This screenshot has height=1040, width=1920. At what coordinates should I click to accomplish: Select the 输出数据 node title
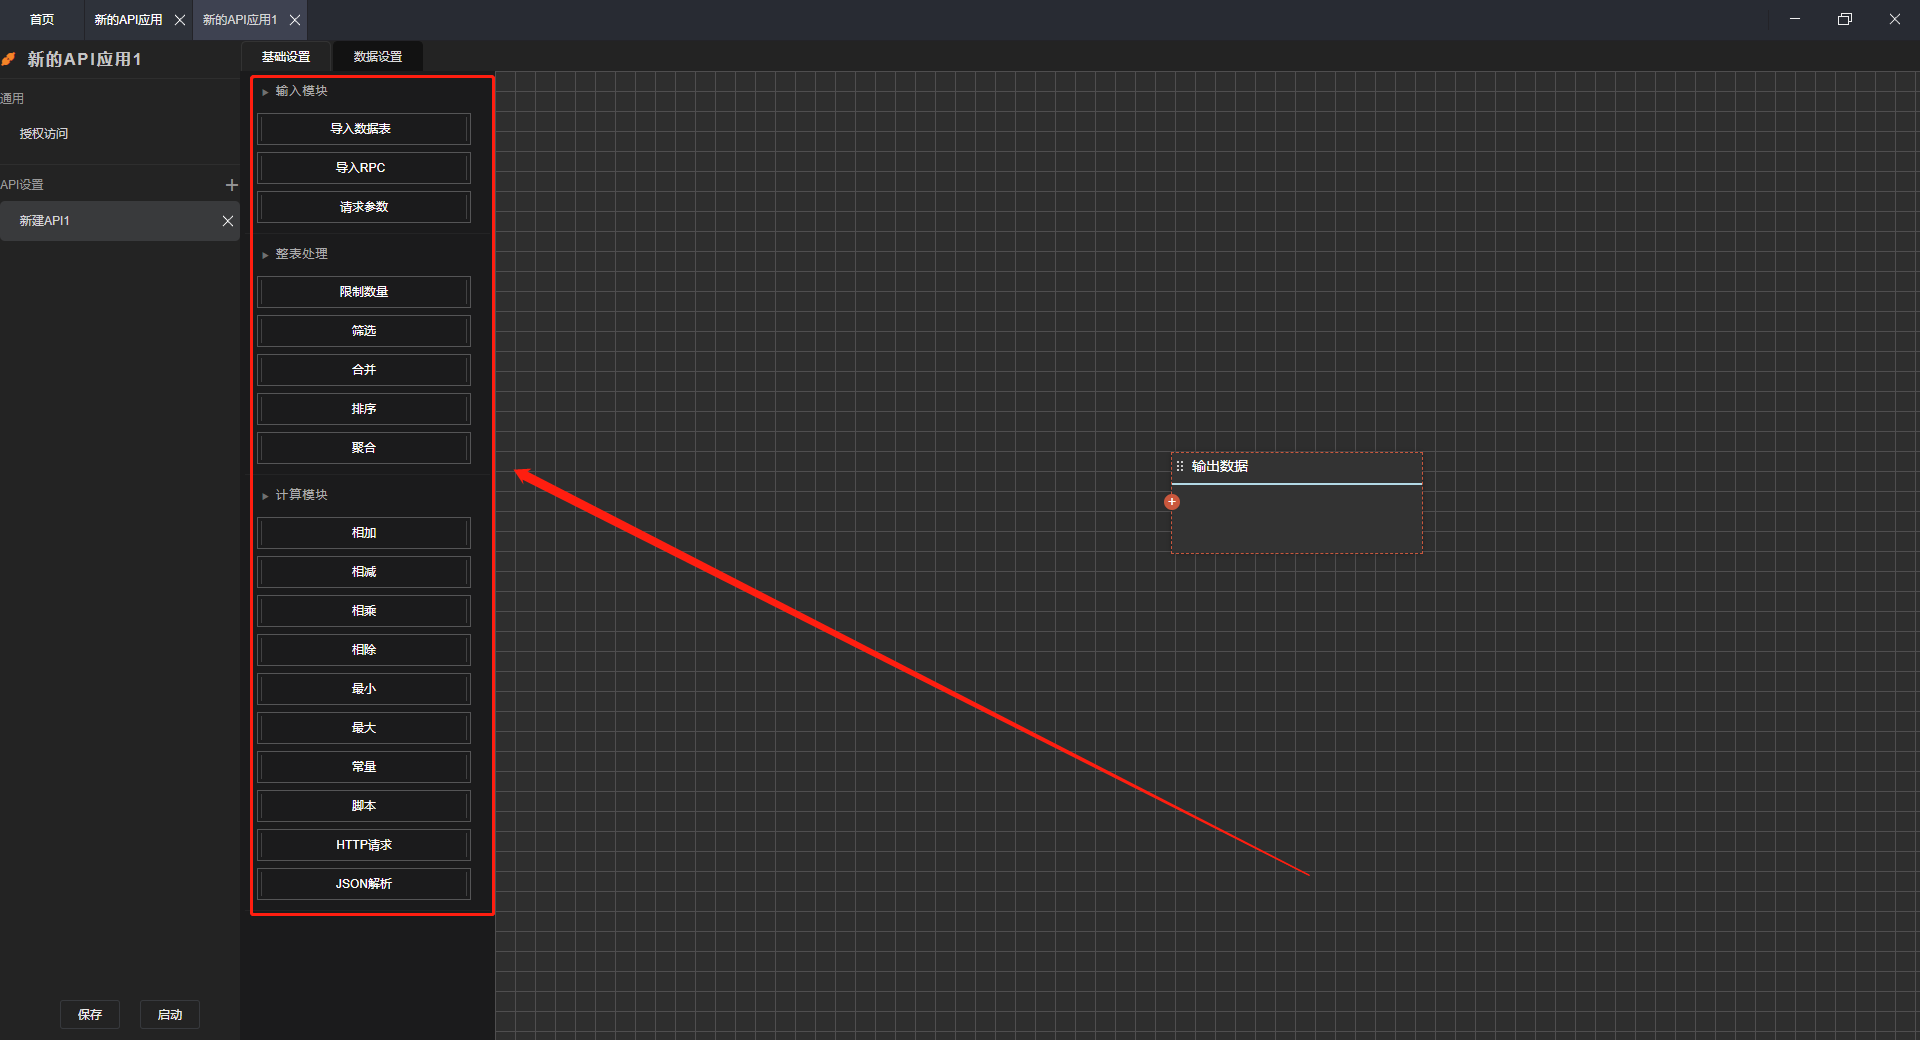(x=1220, y=467)
